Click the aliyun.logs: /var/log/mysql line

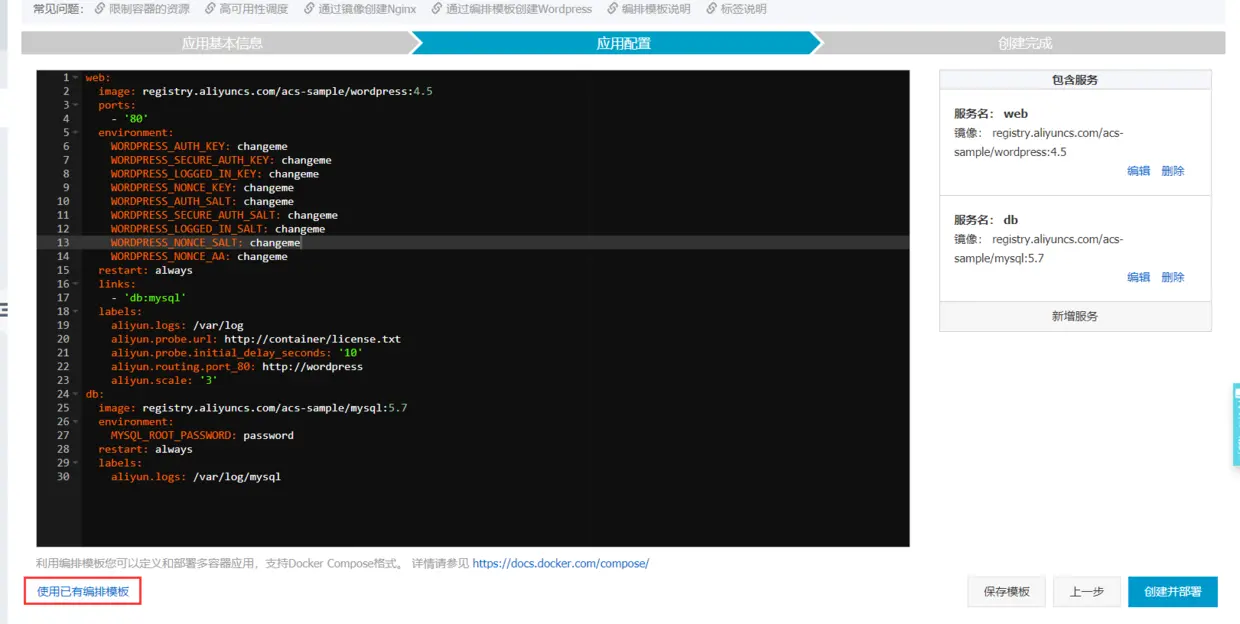pyautogui.click(x=195, y=477)
